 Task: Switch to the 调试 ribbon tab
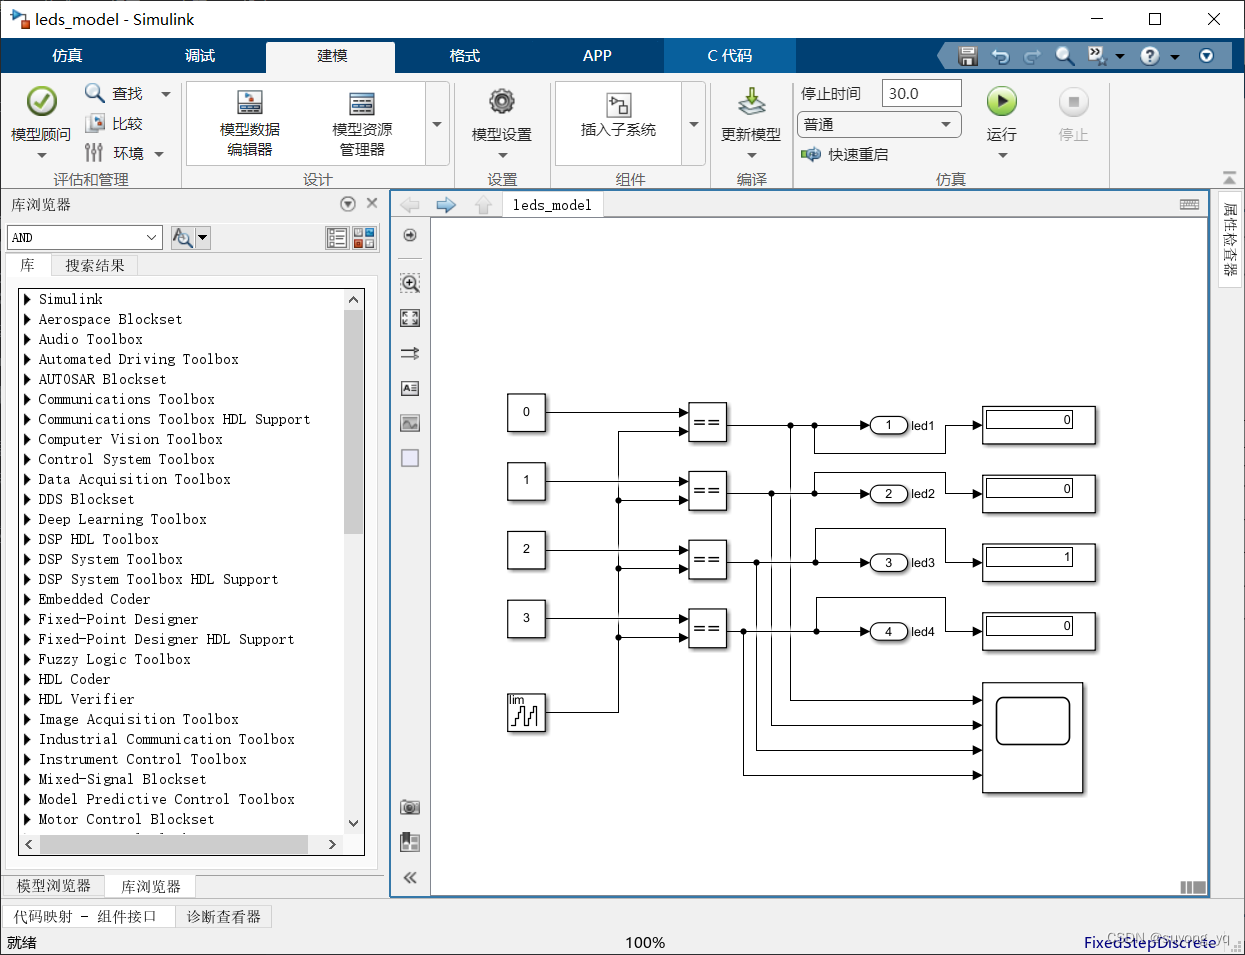tap(200, 56)
